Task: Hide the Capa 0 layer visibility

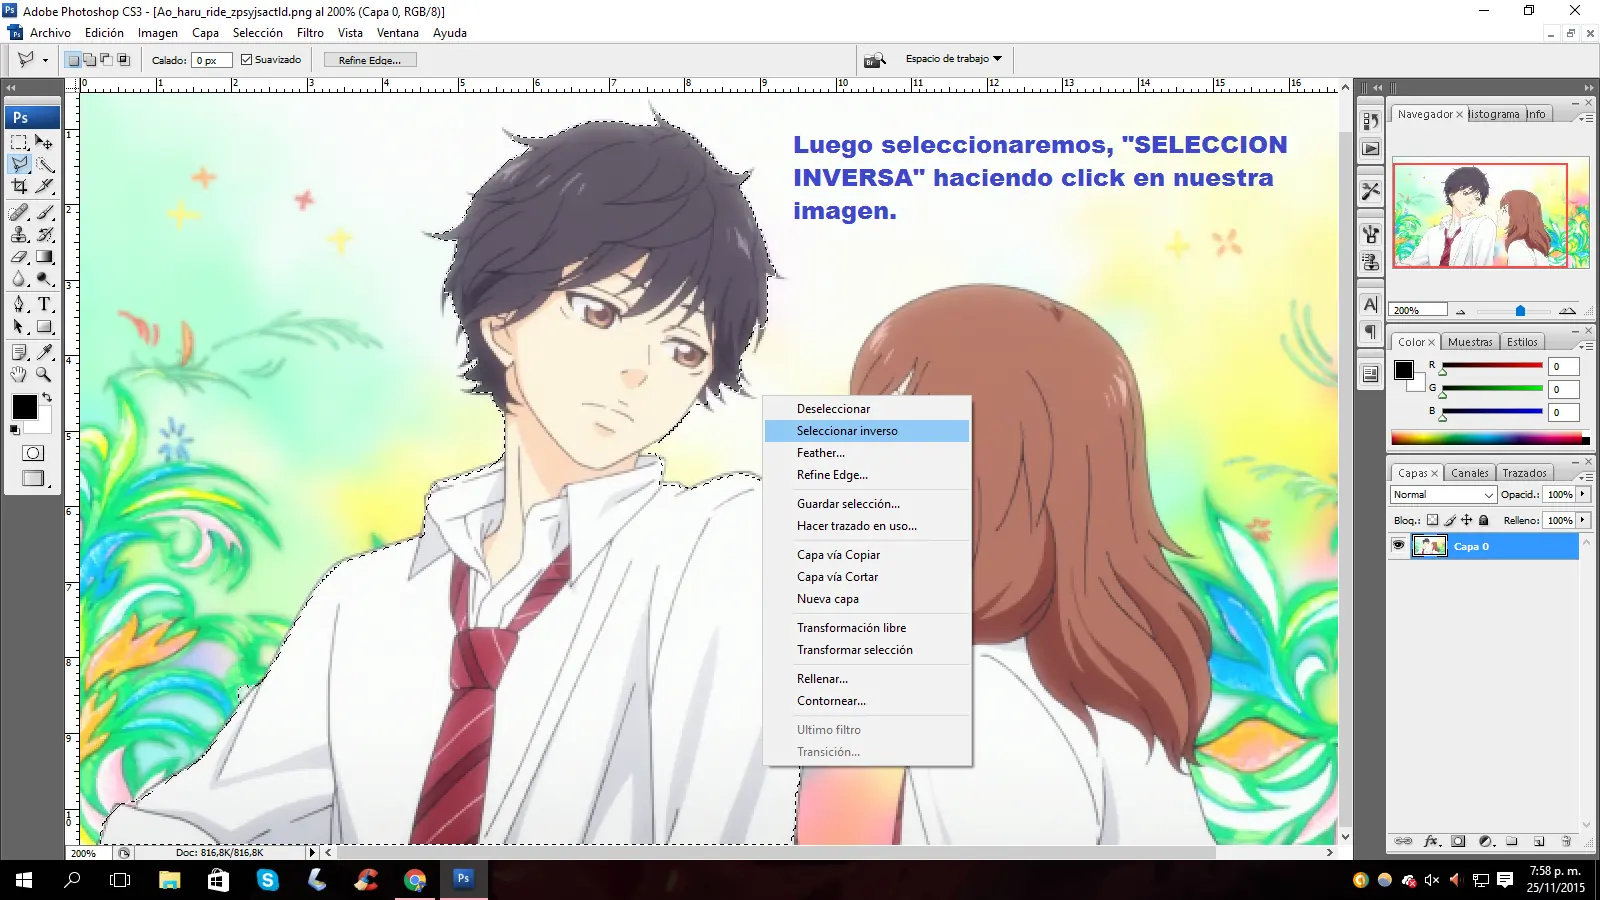Action: click(1398, 546)
